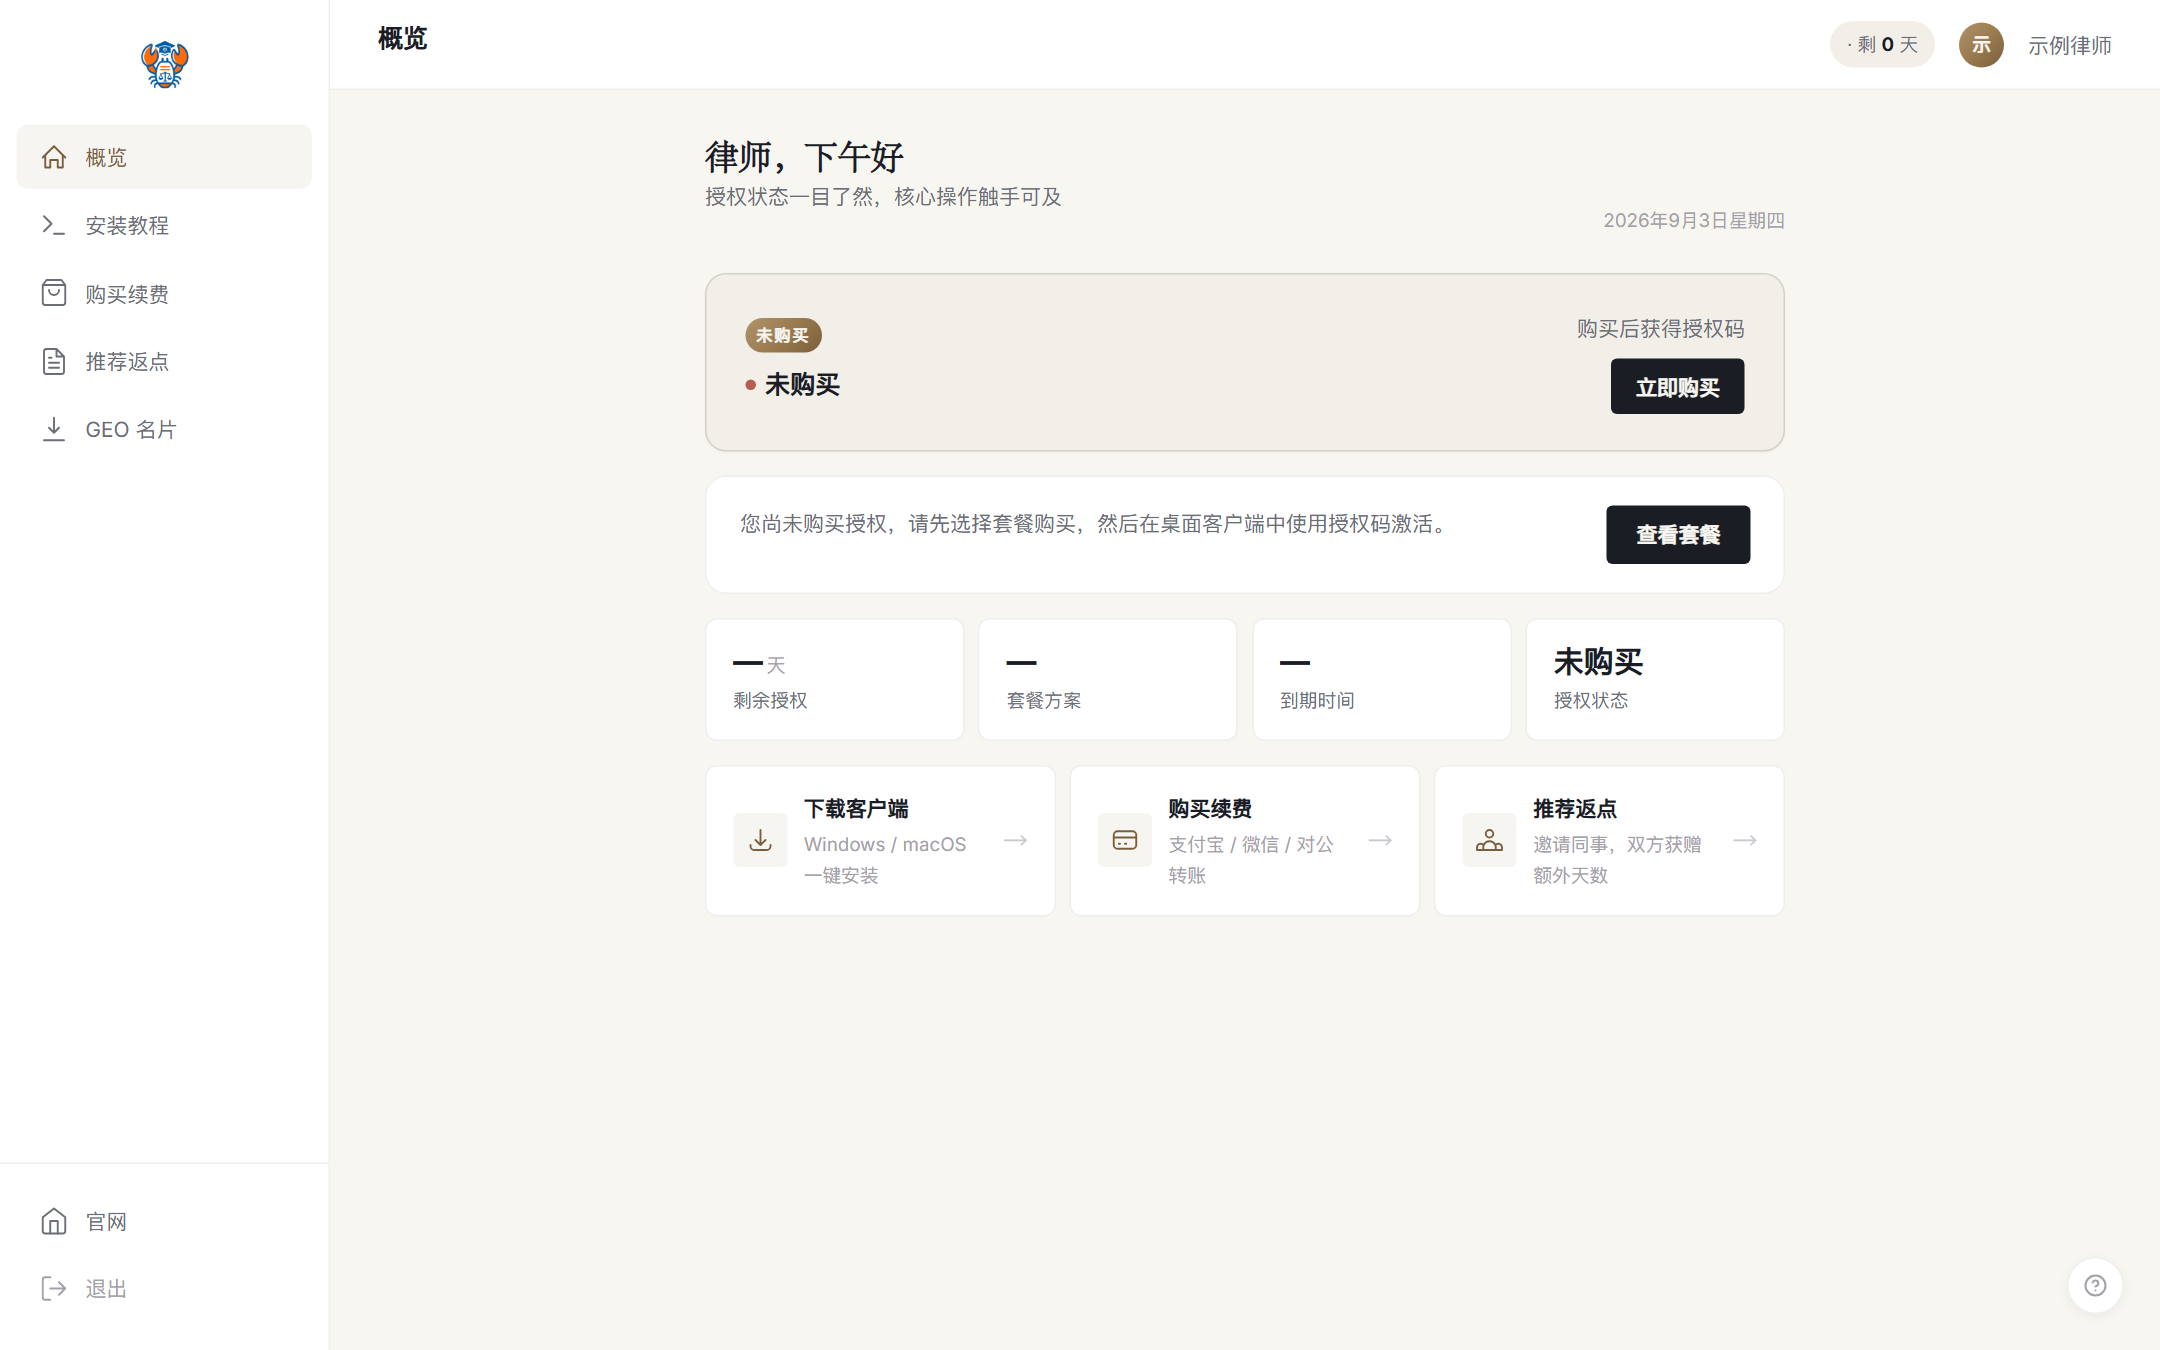Click the download icon in 下载客户端 card
Viewport: 2160px width, 1350px height.
coord(760,840)
